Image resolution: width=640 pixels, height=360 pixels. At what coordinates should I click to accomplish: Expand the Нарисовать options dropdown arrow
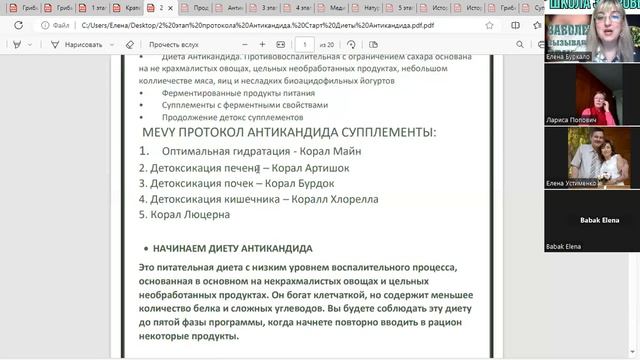(112, 44)
